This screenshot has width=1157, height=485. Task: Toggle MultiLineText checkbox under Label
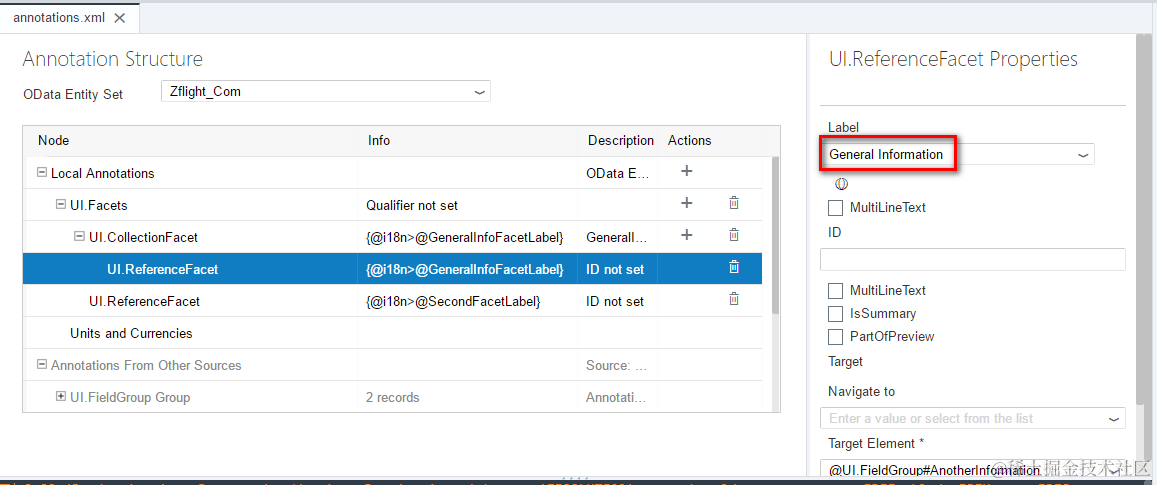835,207
